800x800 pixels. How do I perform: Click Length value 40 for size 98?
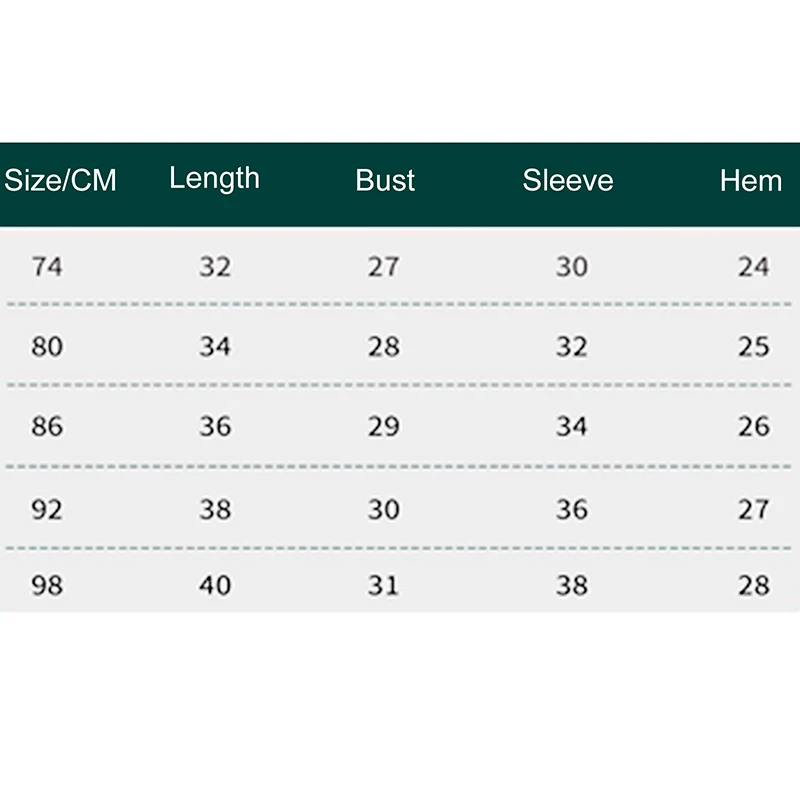click(x=215, y=585)
